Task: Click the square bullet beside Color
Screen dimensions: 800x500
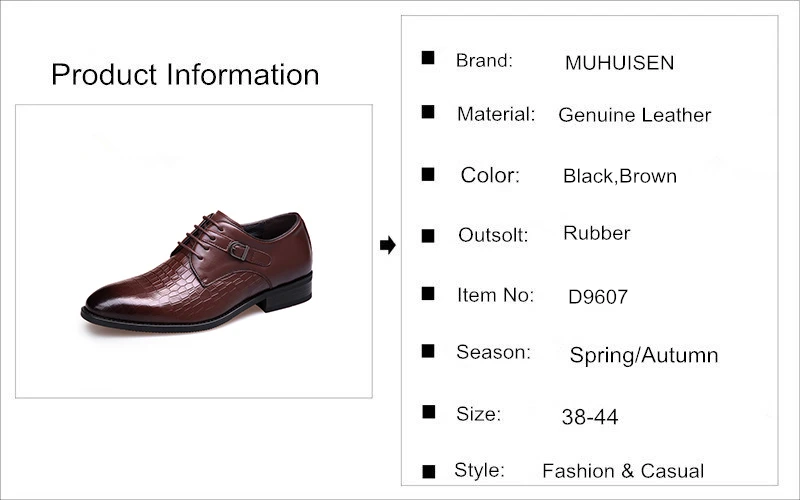Action: [428, 174]
